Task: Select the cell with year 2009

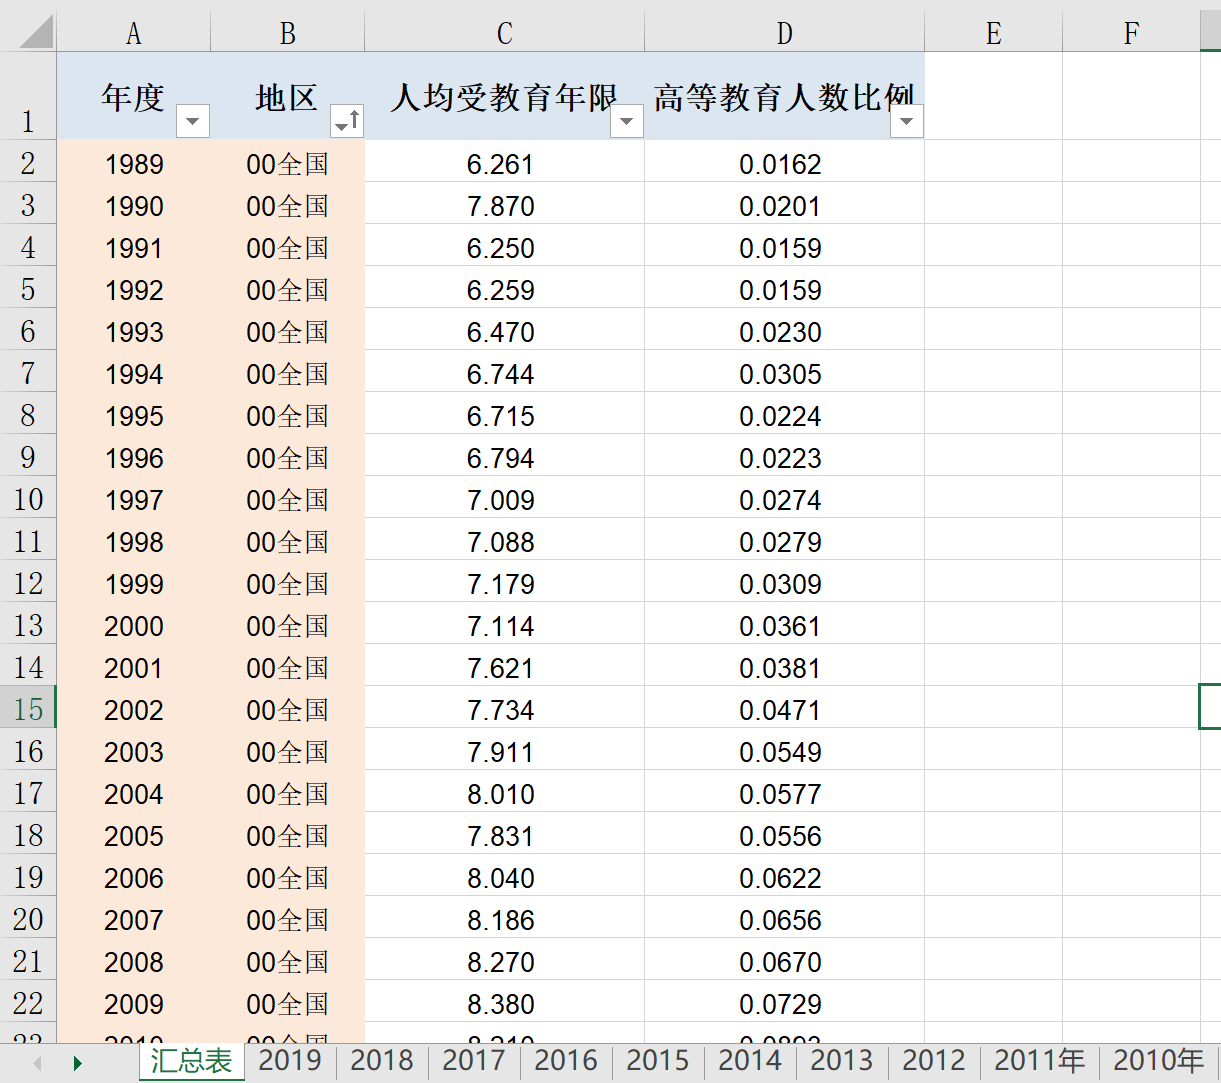Action: 134,1003
